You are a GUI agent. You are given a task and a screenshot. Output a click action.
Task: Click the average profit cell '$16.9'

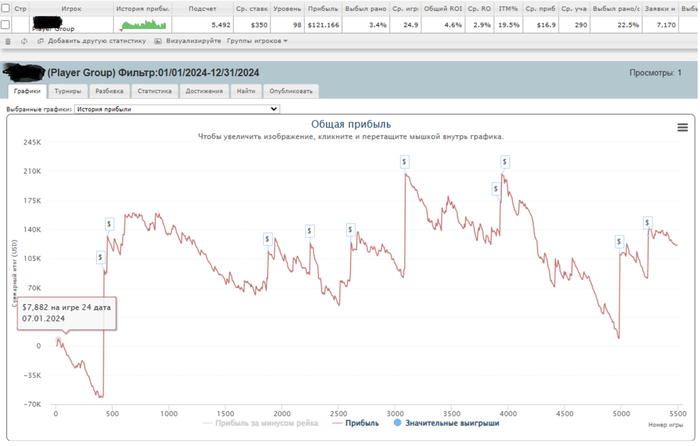tap(540, 25)
